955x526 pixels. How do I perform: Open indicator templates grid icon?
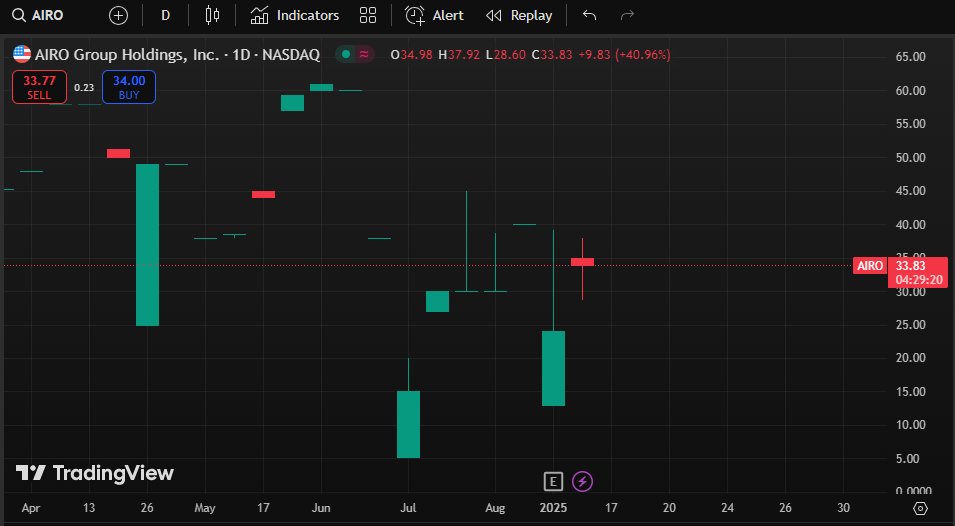[368, 15]
